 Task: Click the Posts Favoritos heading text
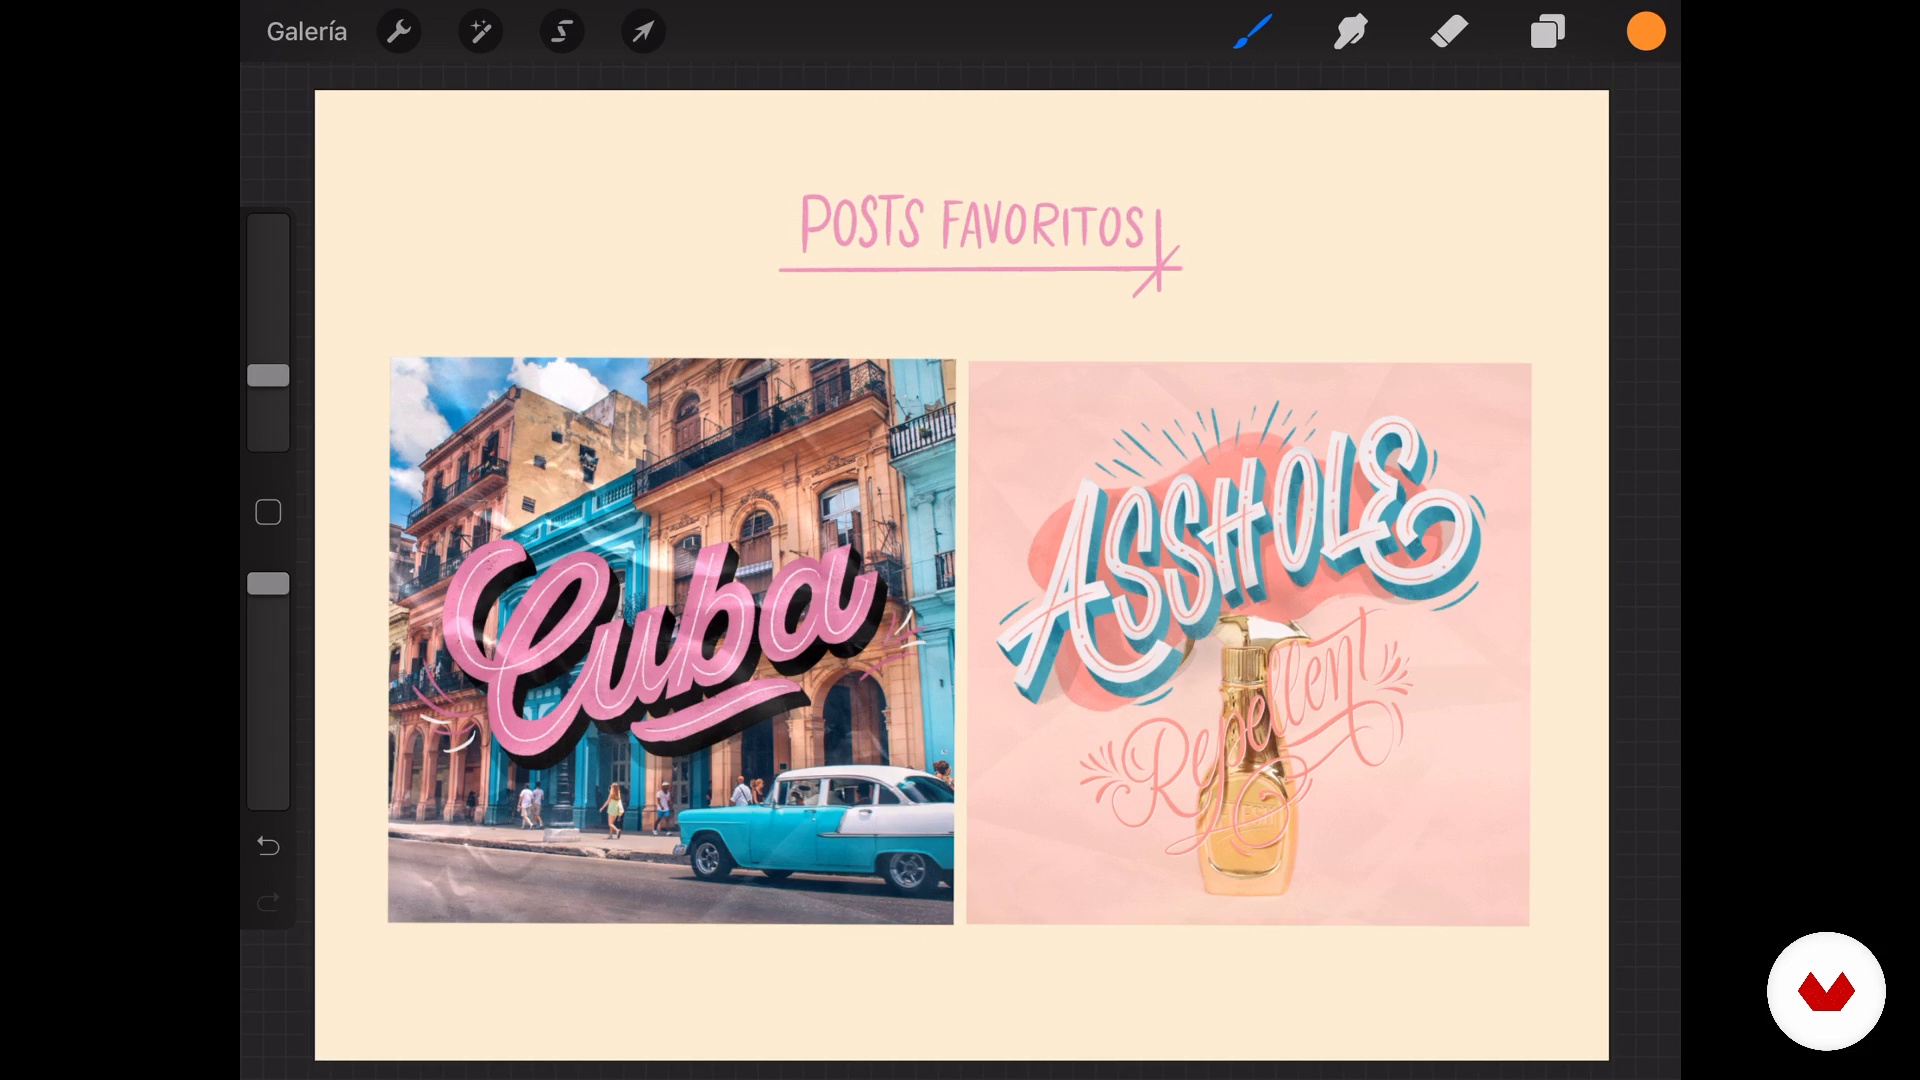pyautogui.click(x=972, y=224)
